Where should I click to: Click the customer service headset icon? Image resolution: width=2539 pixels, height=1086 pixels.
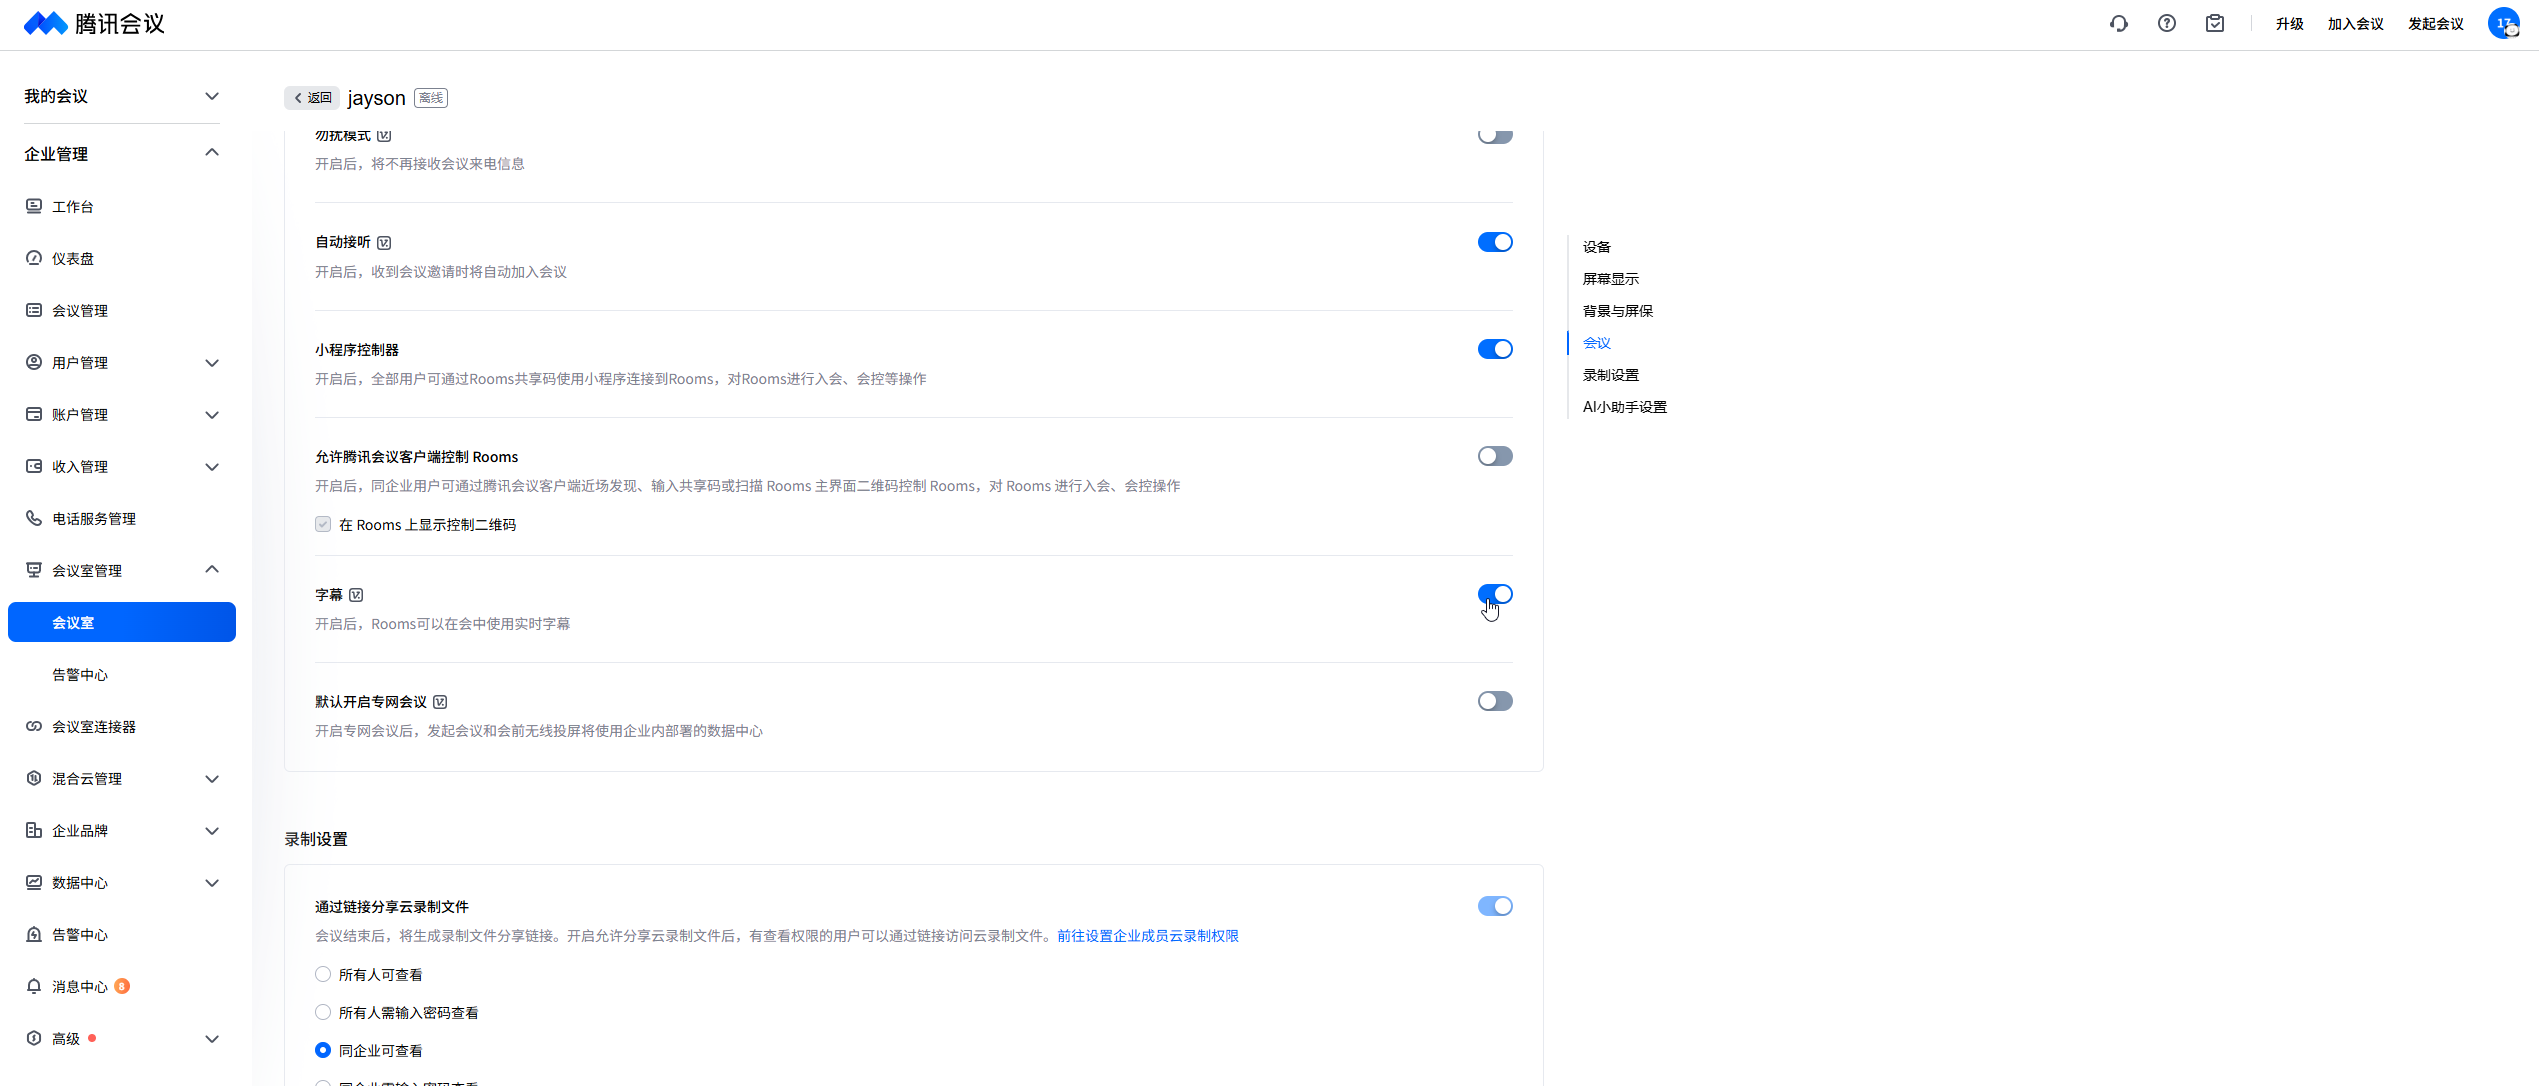(x=2118, y=24)
